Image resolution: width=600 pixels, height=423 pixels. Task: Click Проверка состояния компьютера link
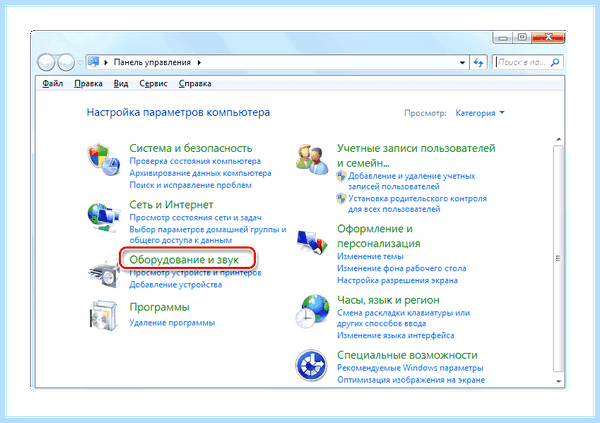click(195, 161)
